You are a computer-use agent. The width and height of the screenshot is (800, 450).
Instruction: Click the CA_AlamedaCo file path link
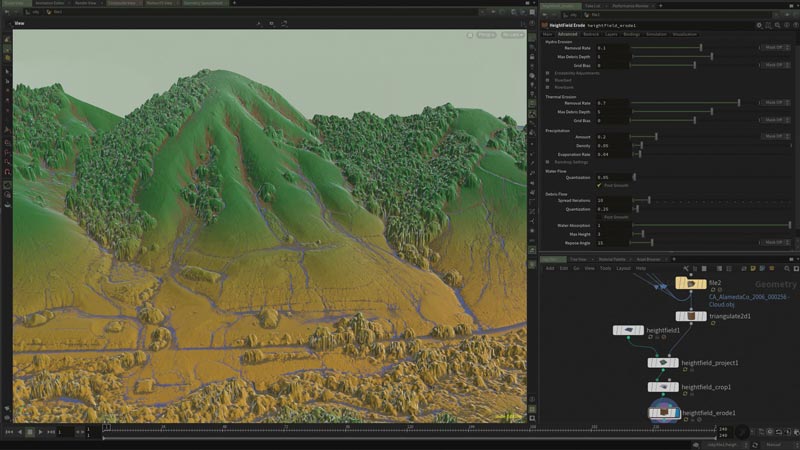click(749, 301)
